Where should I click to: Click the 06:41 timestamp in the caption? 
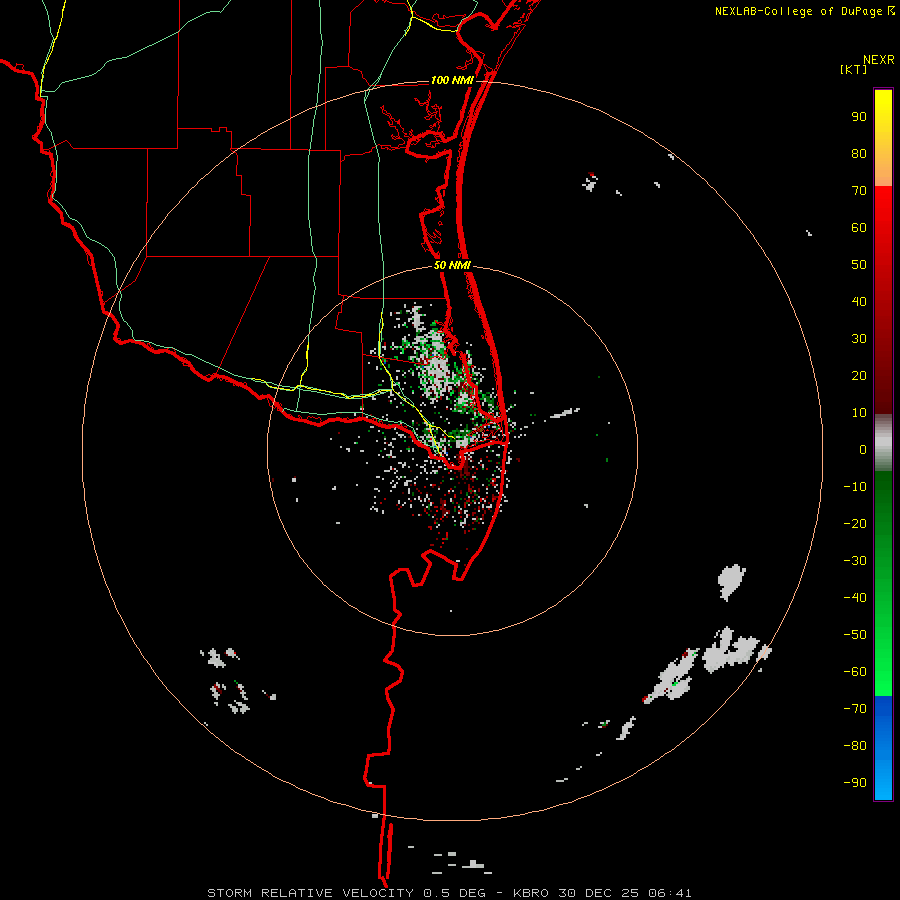pos(670,893)
